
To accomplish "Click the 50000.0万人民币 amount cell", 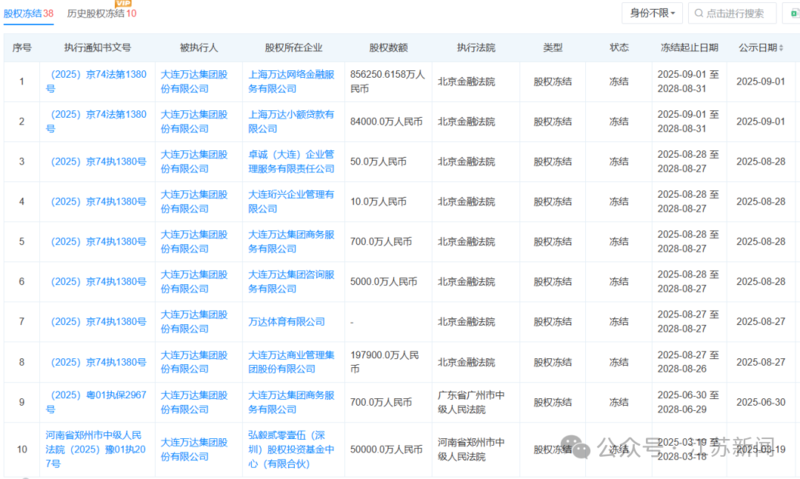I will (x=386, y=449).
